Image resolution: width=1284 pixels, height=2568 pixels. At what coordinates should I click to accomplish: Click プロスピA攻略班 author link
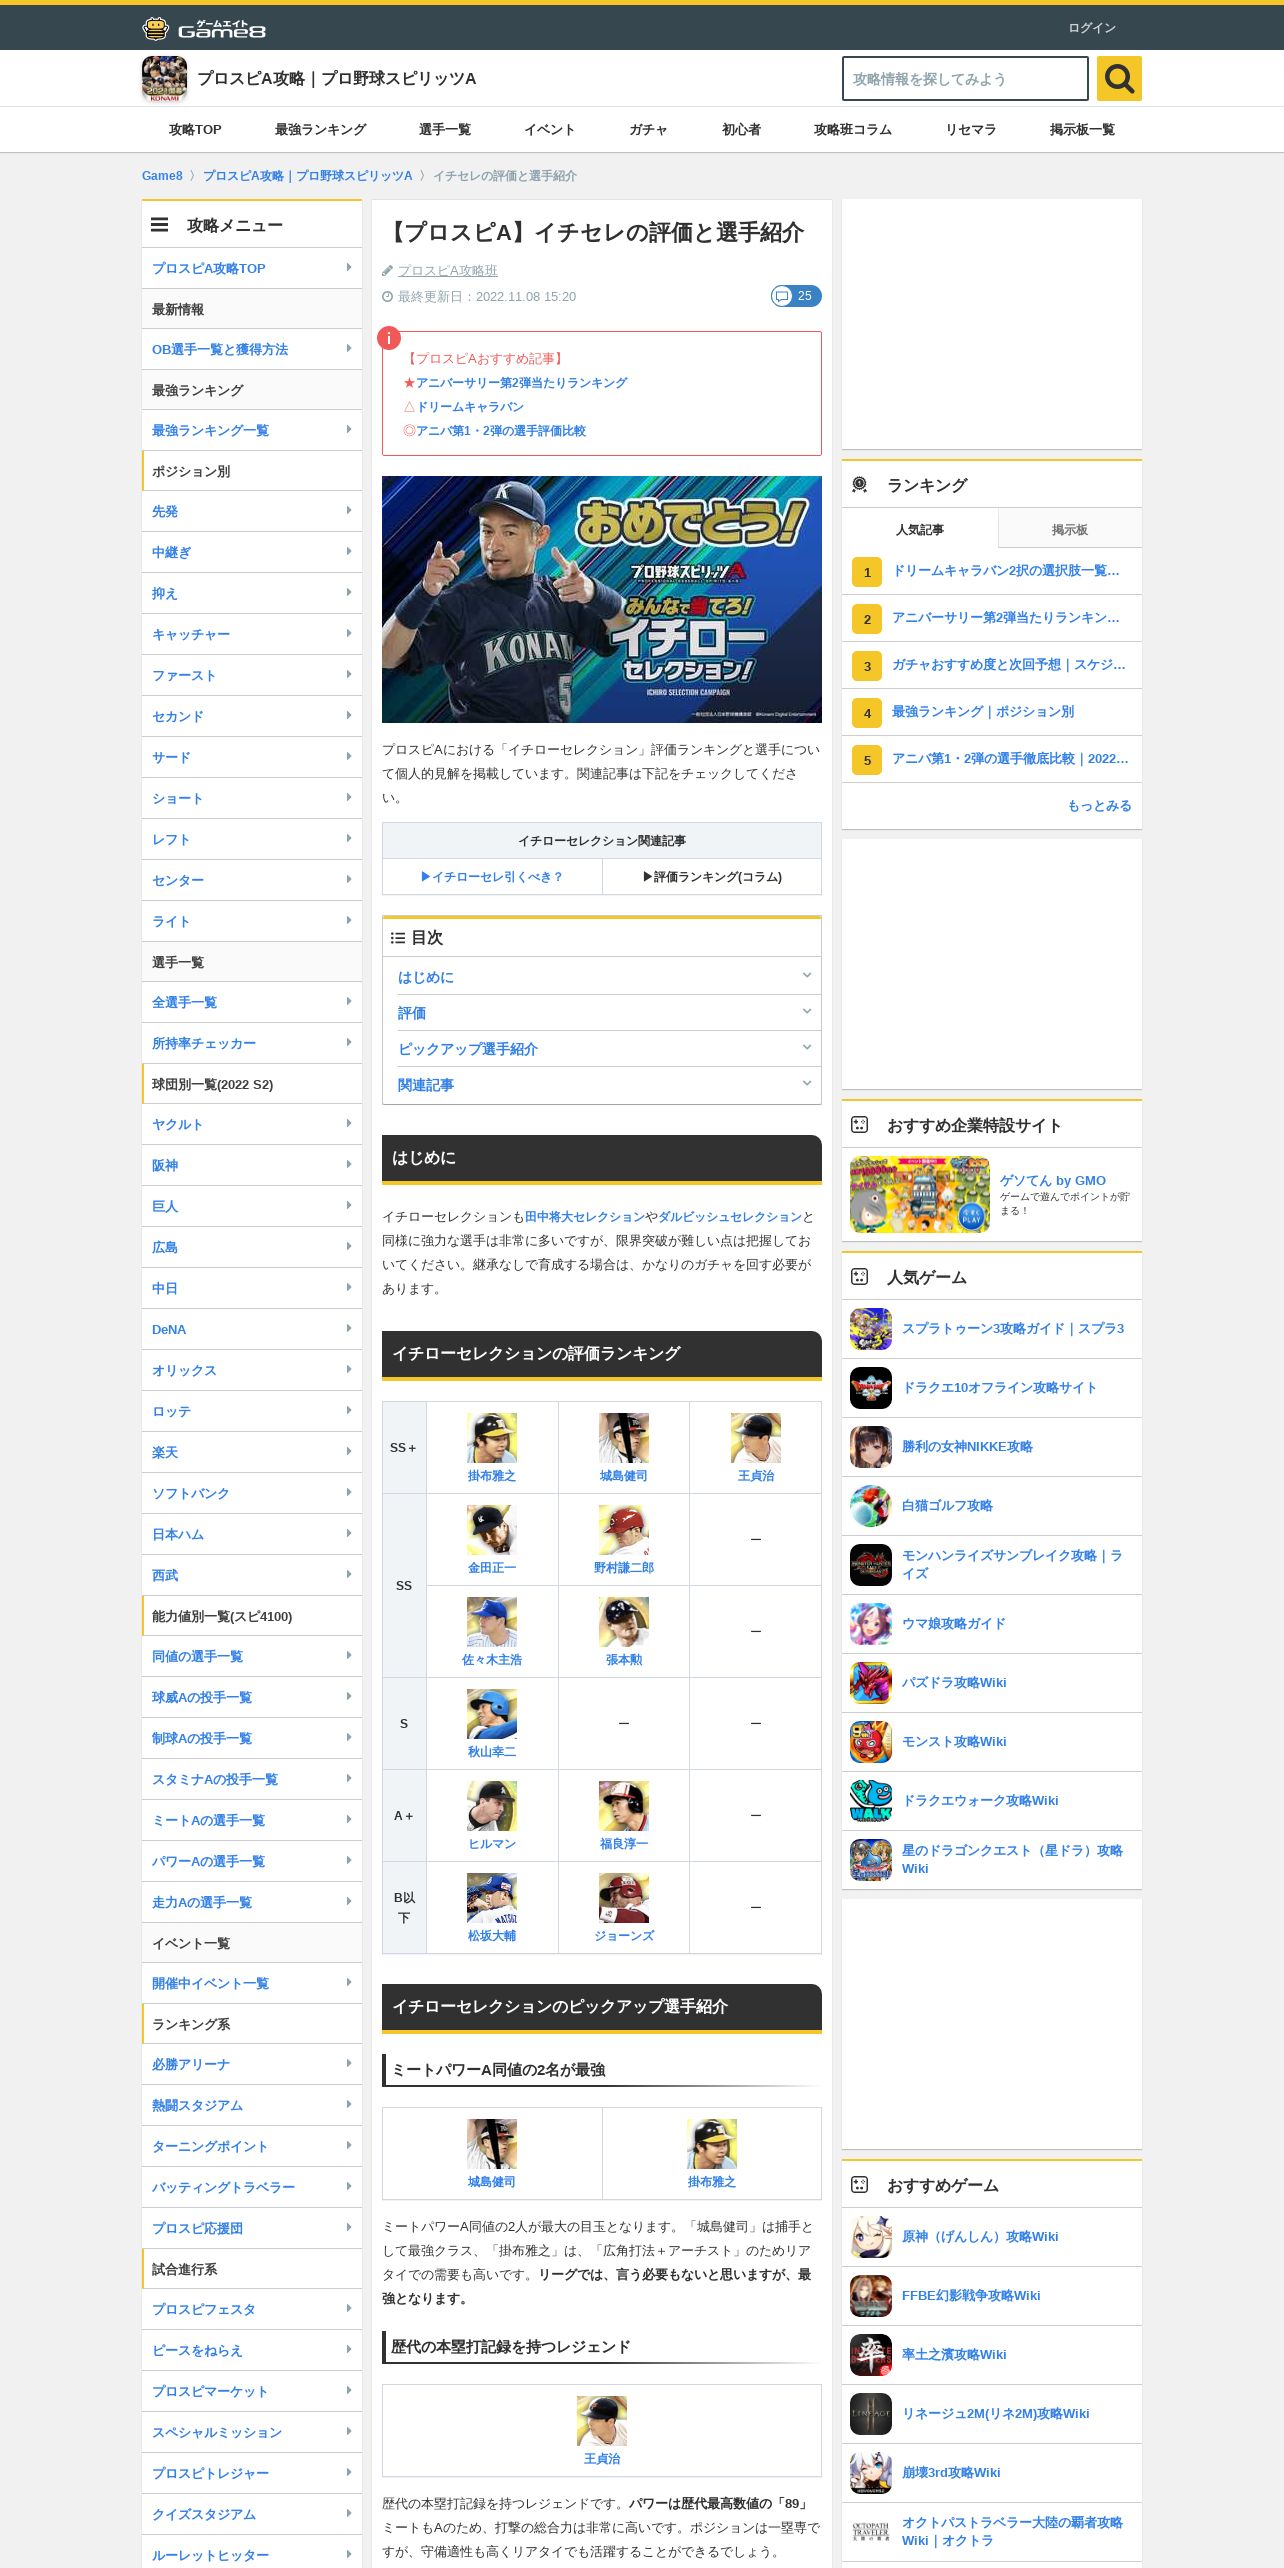[447, 271]
